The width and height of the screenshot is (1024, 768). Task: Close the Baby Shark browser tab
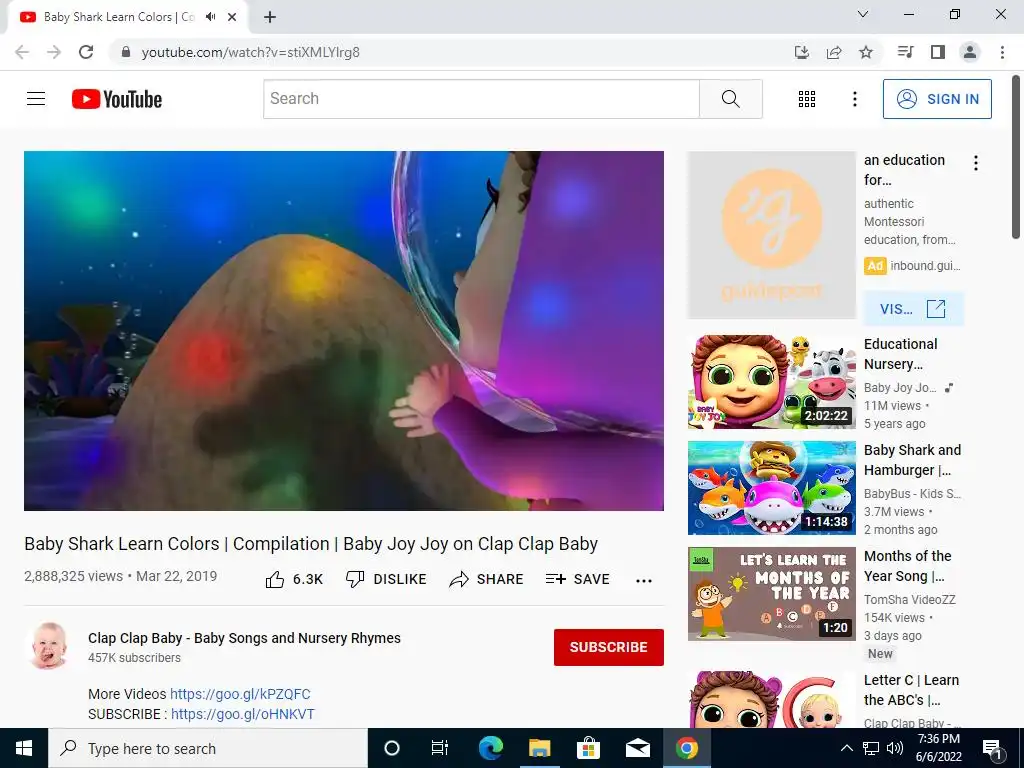click(x=232, y=17)
